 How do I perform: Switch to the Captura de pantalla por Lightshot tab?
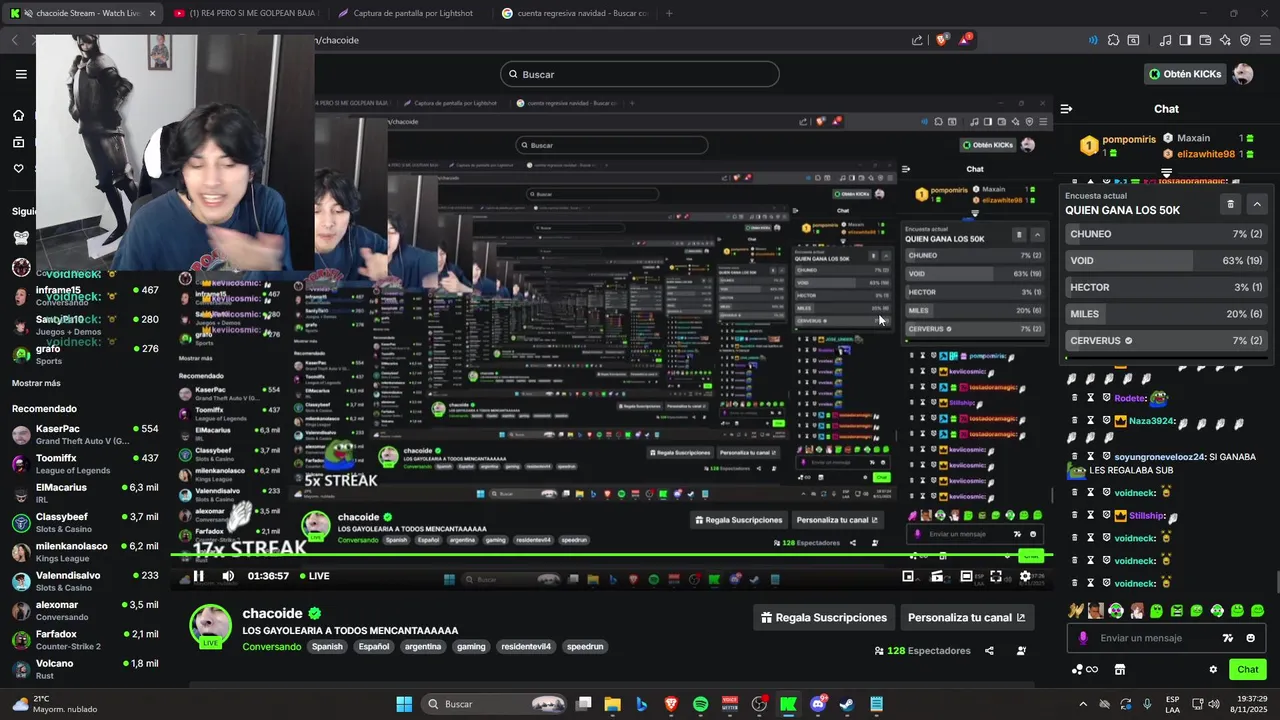tap(409, 13)
